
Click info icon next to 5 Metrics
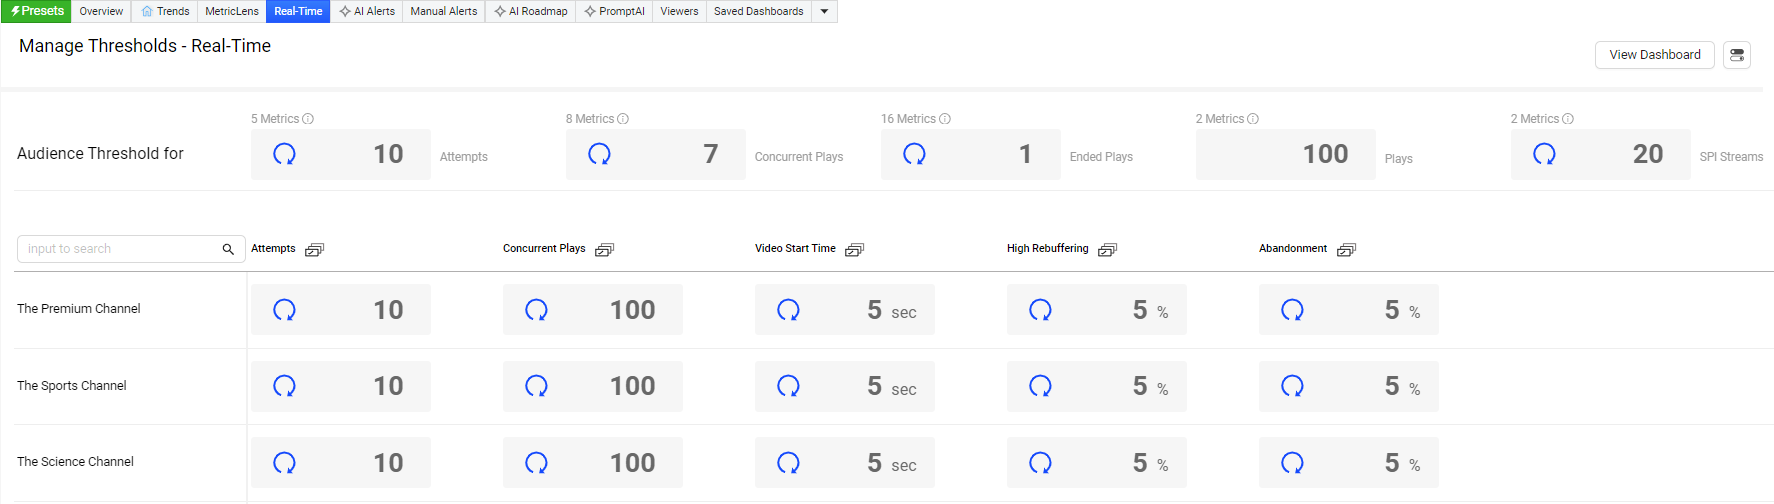pos(308,119)
